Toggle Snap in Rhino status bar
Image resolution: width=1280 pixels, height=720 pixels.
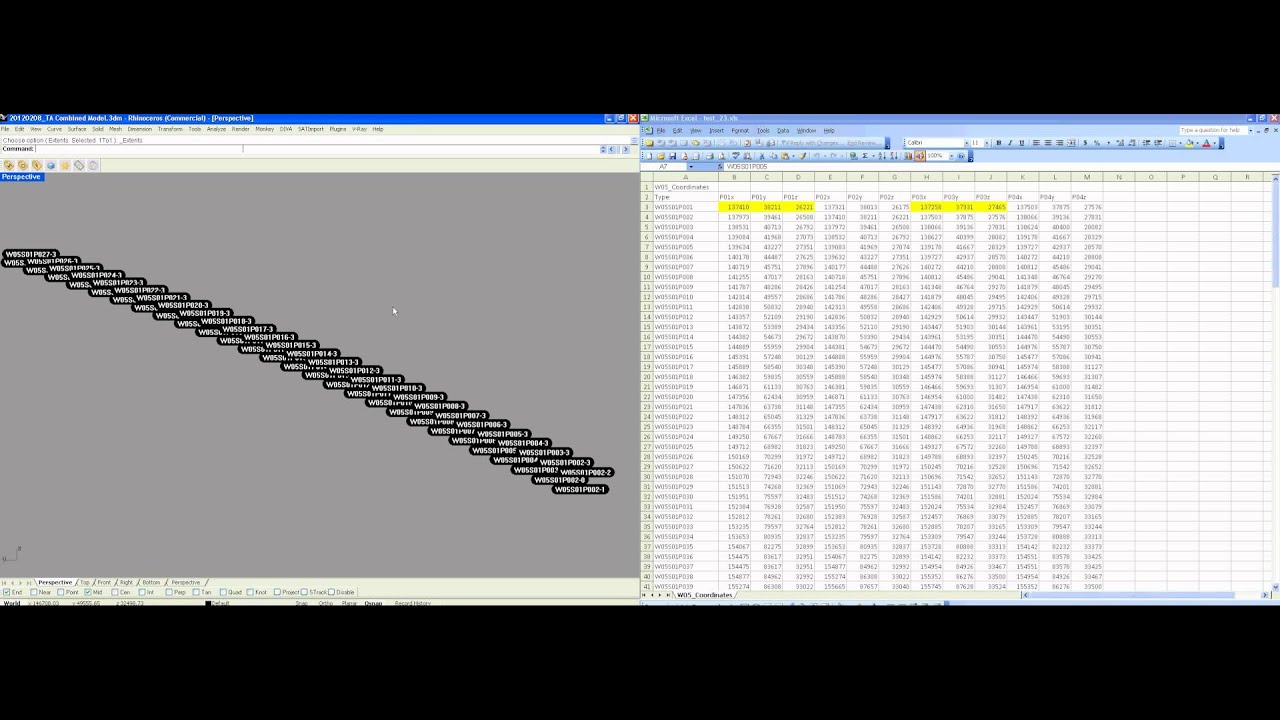301,603
